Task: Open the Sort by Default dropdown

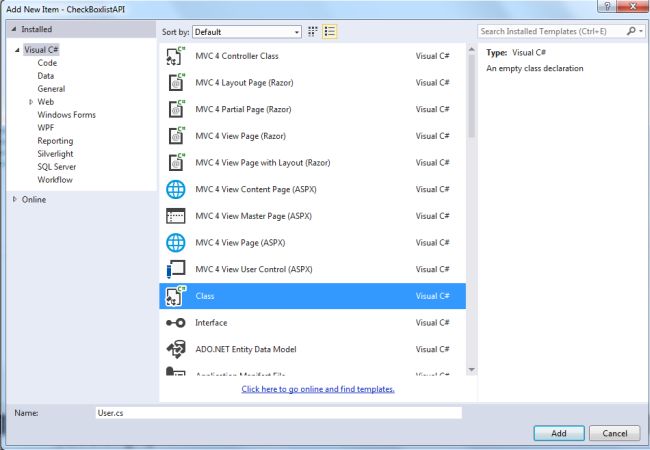Action: click(x=247, y=32)
